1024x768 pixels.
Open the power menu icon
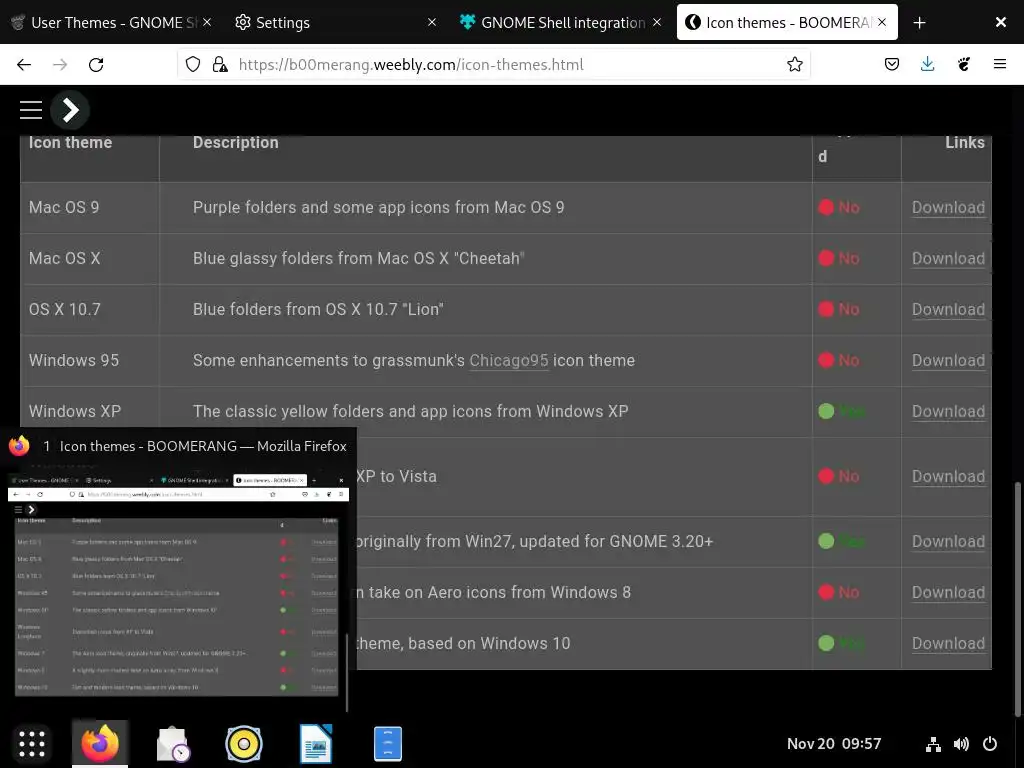(x=990, y=744)
